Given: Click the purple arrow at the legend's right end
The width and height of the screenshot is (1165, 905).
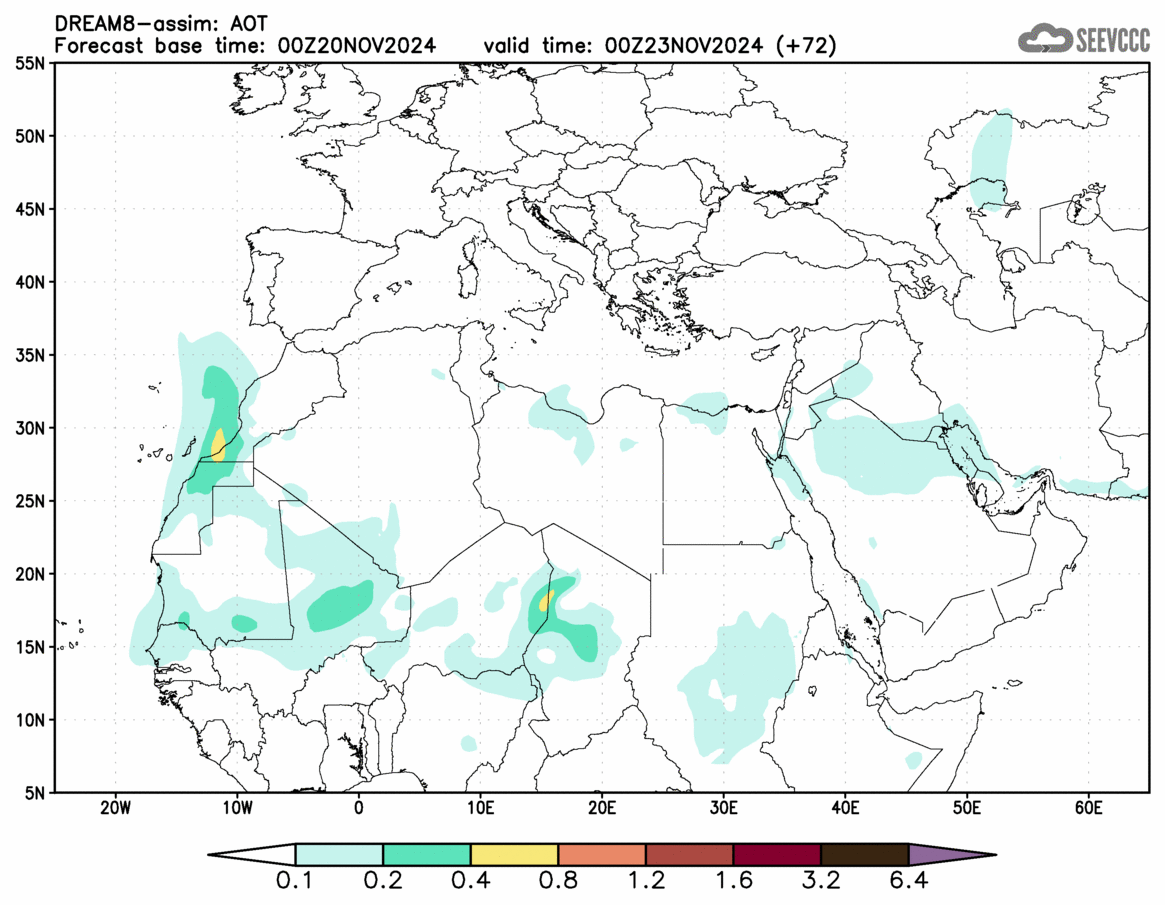Looking at the screenshot, I should point(951,854).
